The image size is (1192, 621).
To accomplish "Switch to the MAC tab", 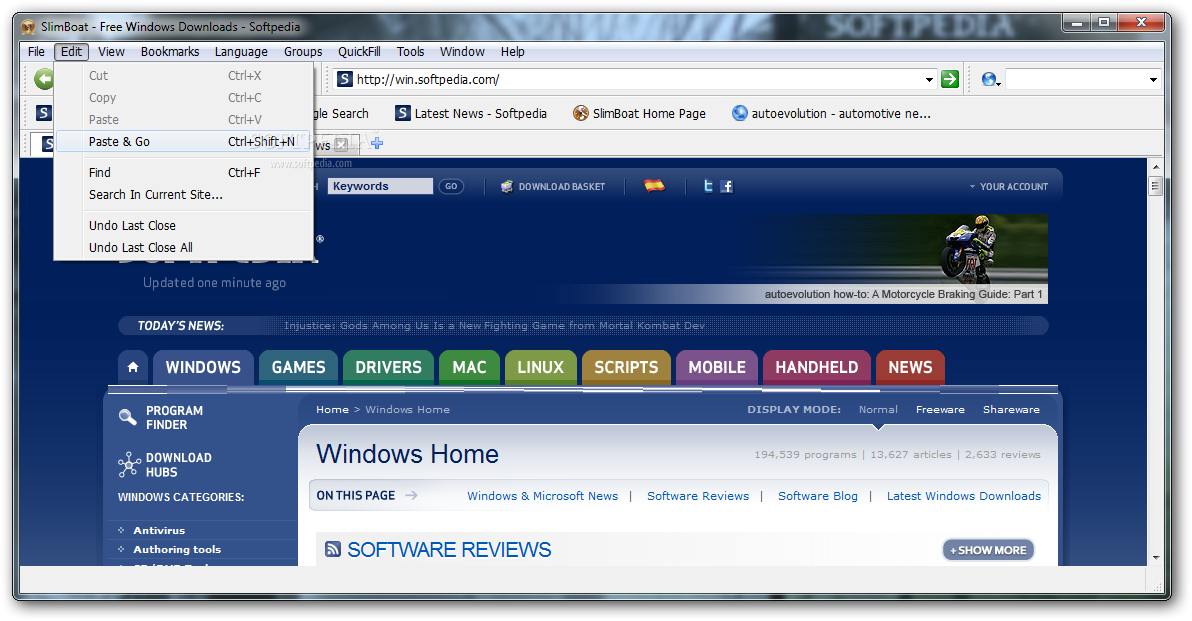I will point(469,367).
